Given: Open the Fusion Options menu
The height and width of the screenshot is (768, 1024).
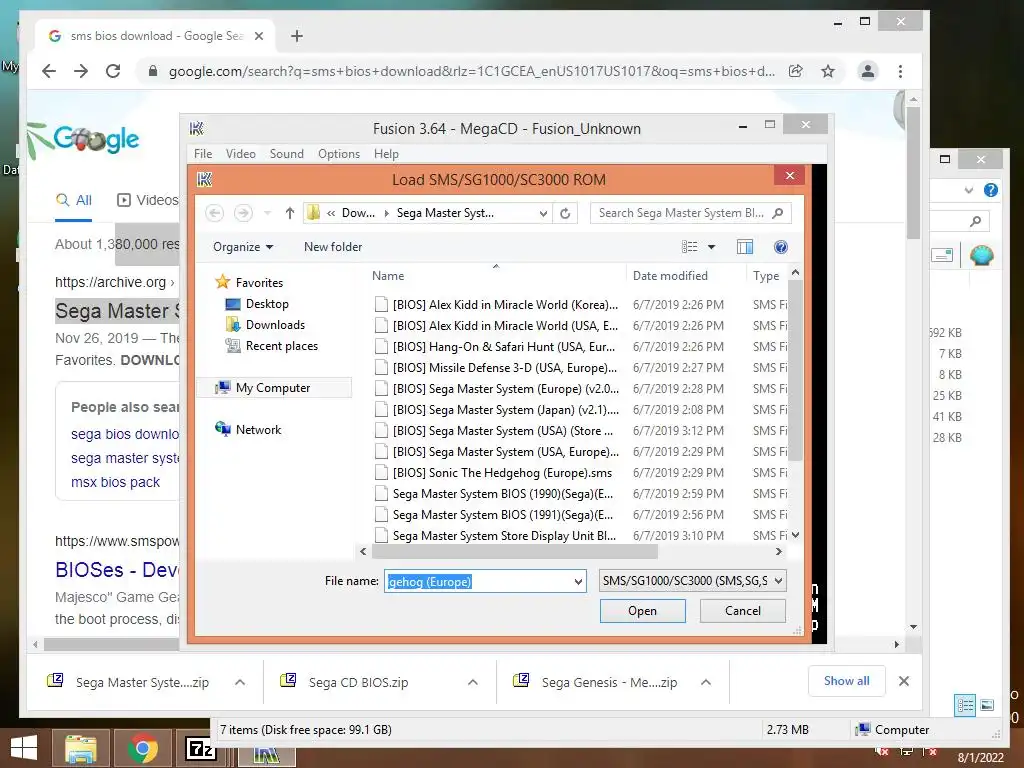Looking at the screenshot, I should (x=339, y=153).
